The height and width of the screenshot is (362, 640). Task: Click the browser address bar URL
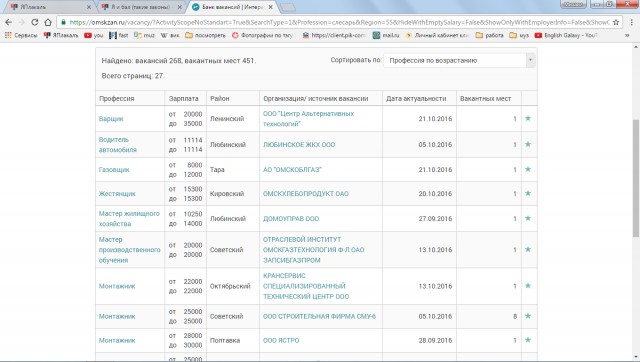point(339,22)
